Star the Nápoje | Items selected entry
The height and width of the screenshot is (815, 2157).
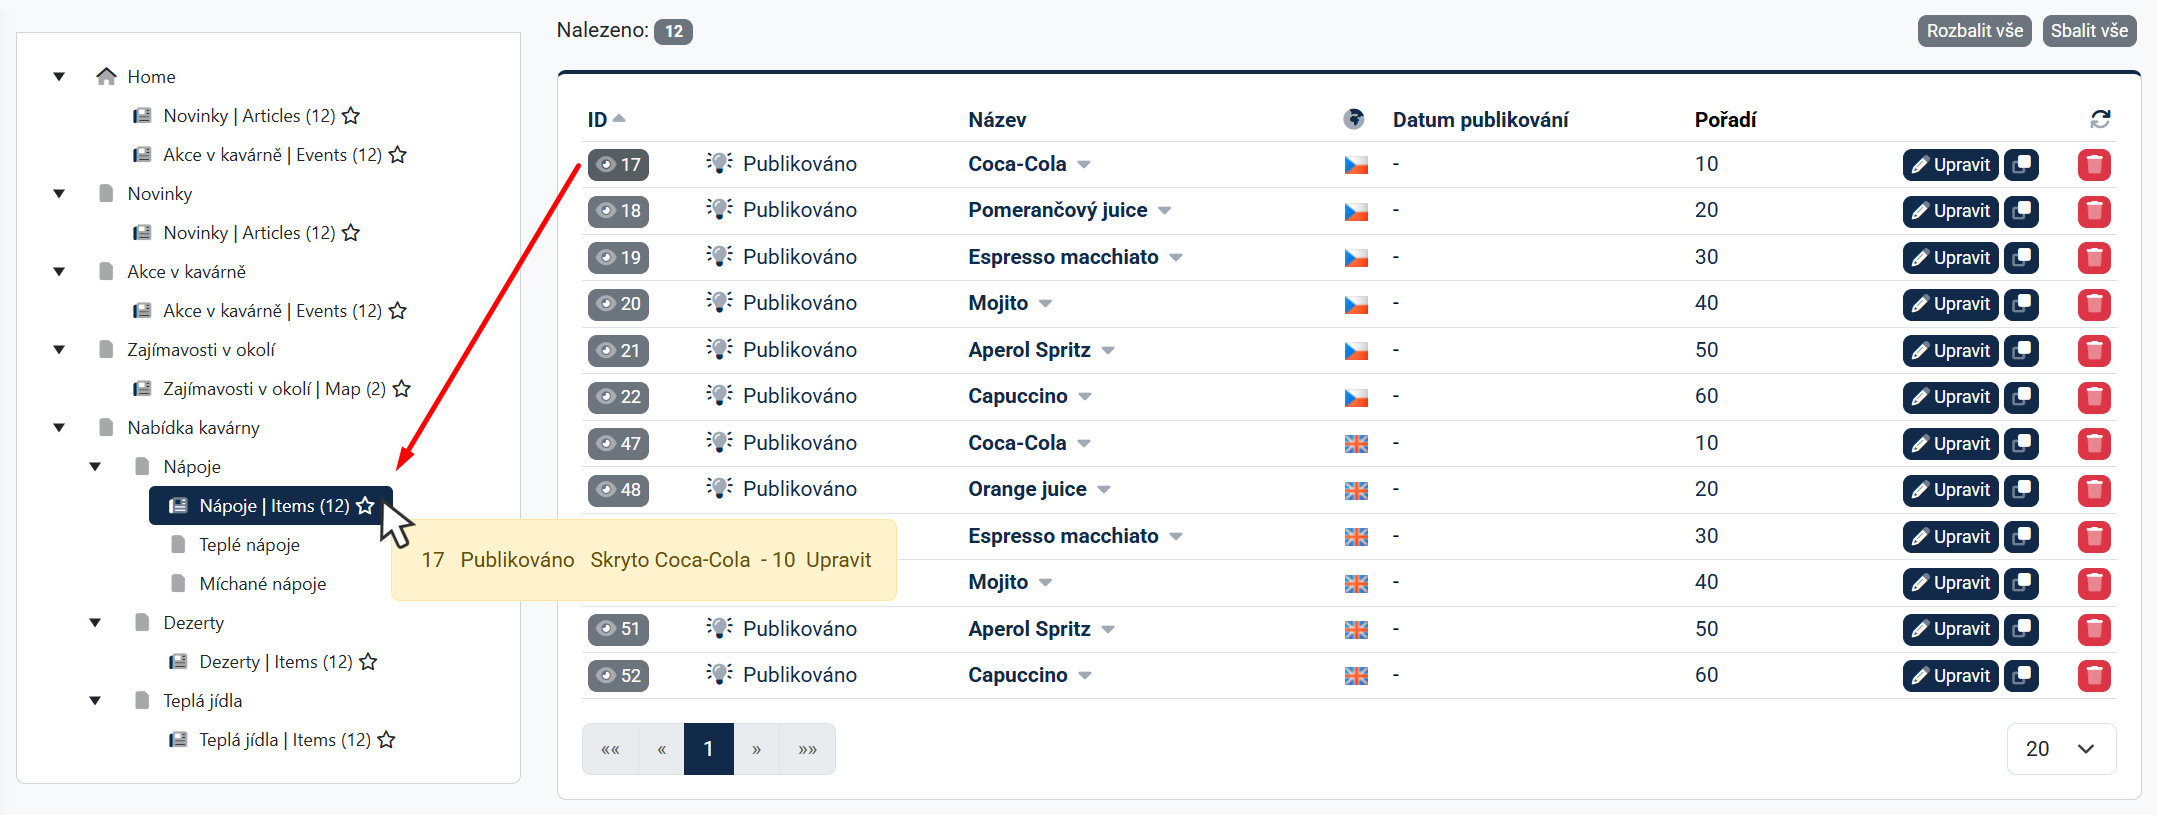[x=366, y=506]
